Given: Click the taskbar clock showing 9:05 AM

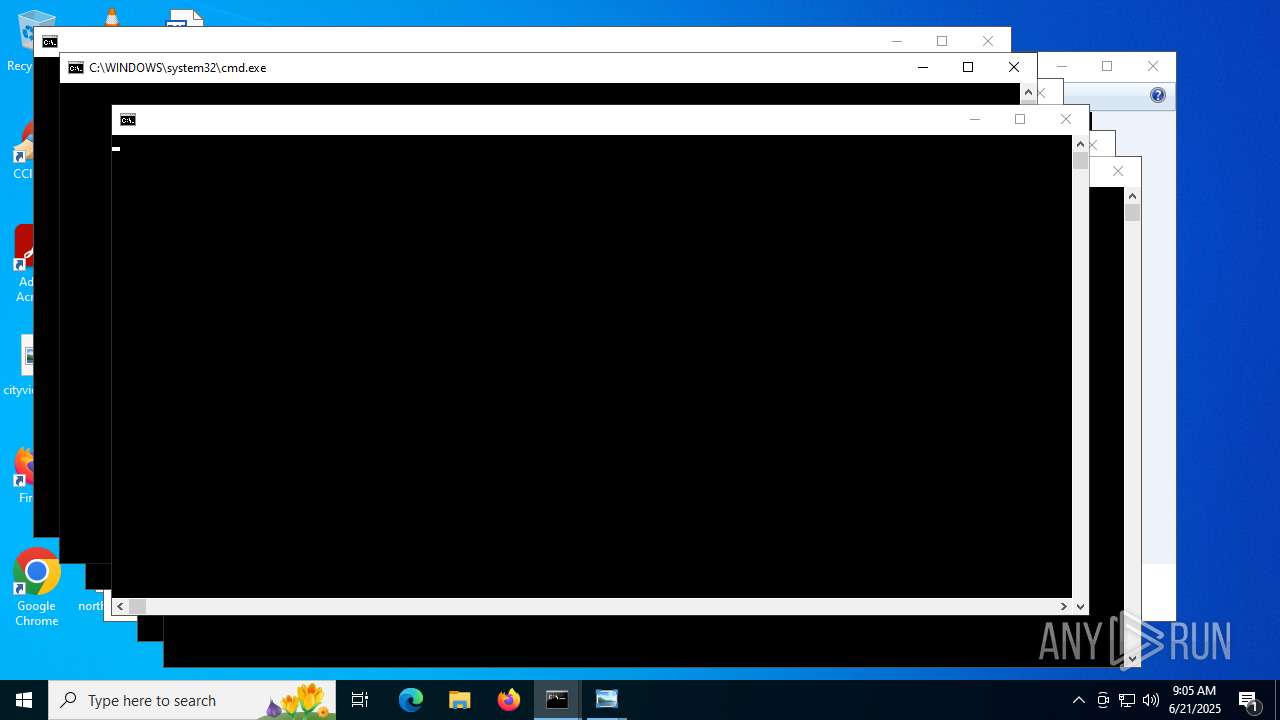Looking at the screenshot, I should click(1195, 700).
